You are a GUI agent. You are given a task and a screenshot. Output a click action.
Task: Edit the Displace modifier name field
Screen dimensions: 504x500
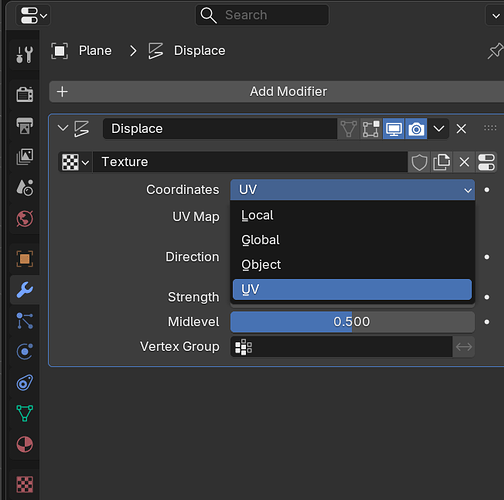[x=220, y=129]
